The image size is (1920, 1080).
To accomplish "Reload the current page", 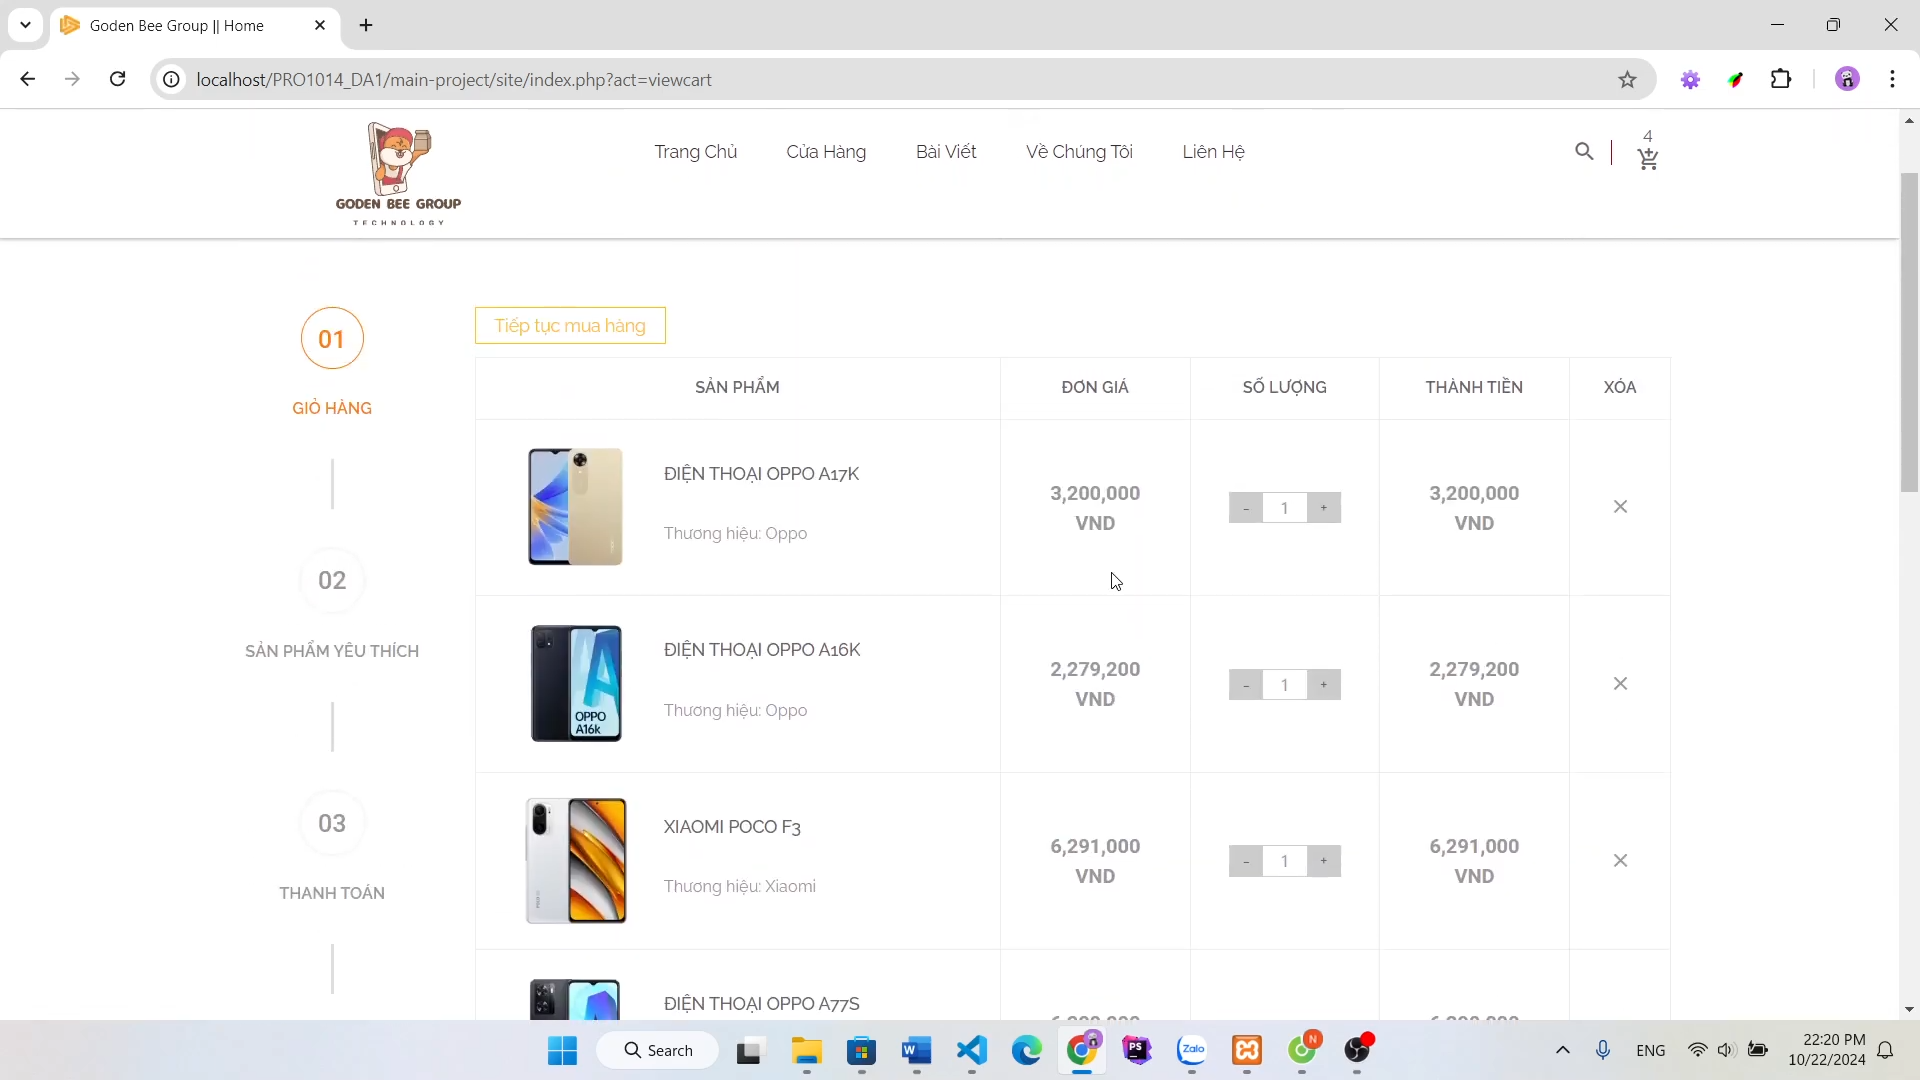I will pyautogui.click(x=117, y=79).
